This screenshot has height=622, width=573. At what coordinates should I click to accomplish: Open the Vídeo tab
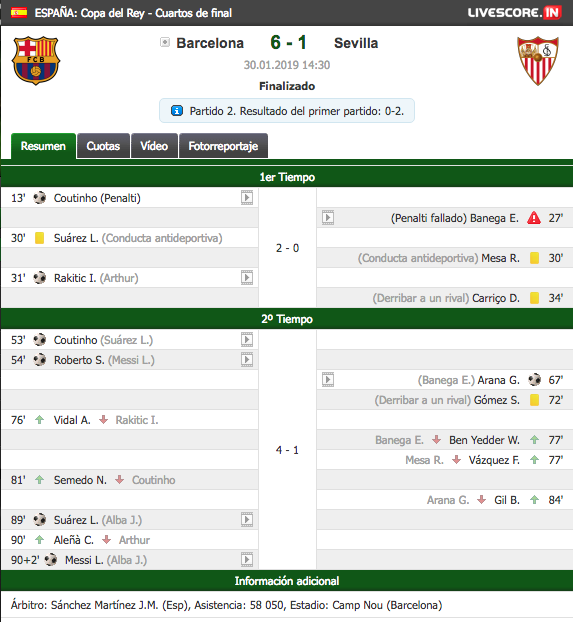[154, 146]
